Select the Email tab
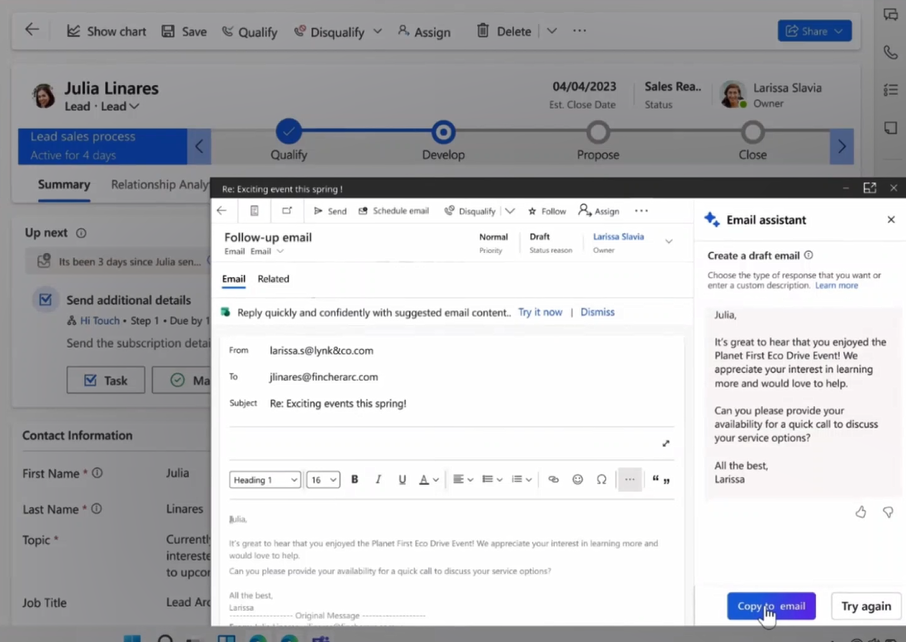 pyautogui.click(x=233, y=279)
